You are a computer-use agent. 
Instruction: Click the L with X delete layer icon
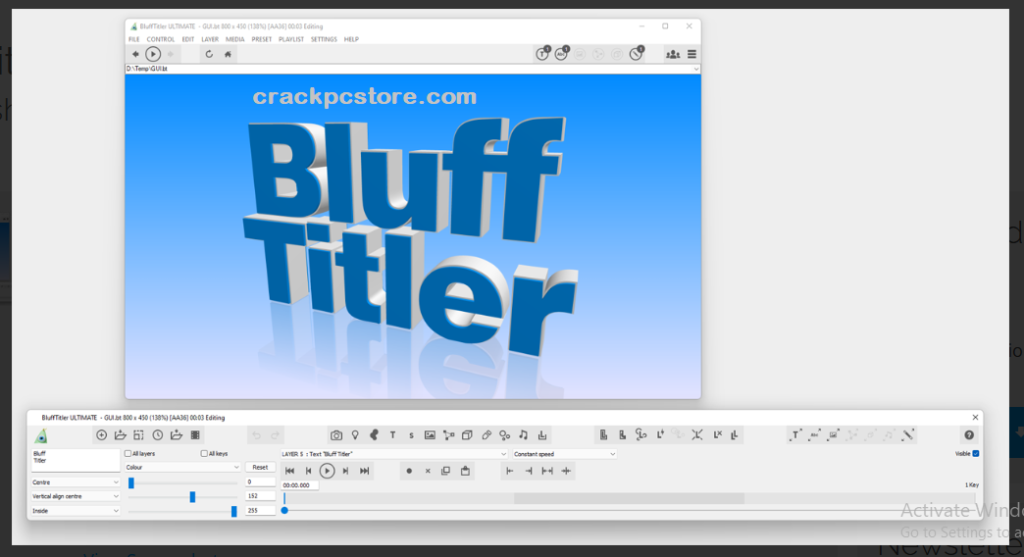click(717, 435)
